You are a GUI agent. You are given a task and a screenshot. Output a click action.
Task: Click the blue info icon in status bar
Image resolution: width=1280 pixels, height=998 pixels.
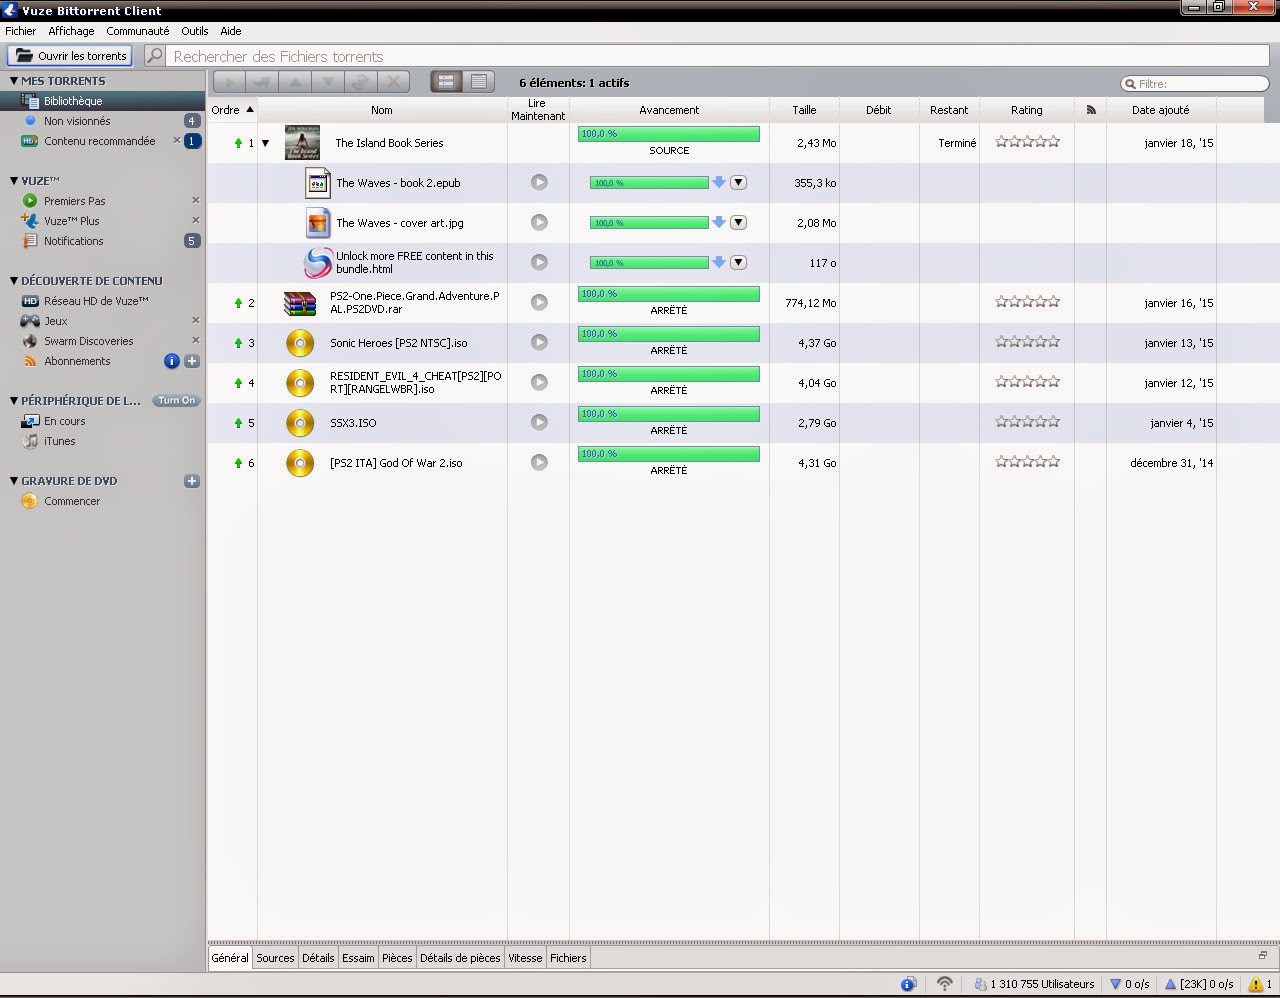(909, 984)
